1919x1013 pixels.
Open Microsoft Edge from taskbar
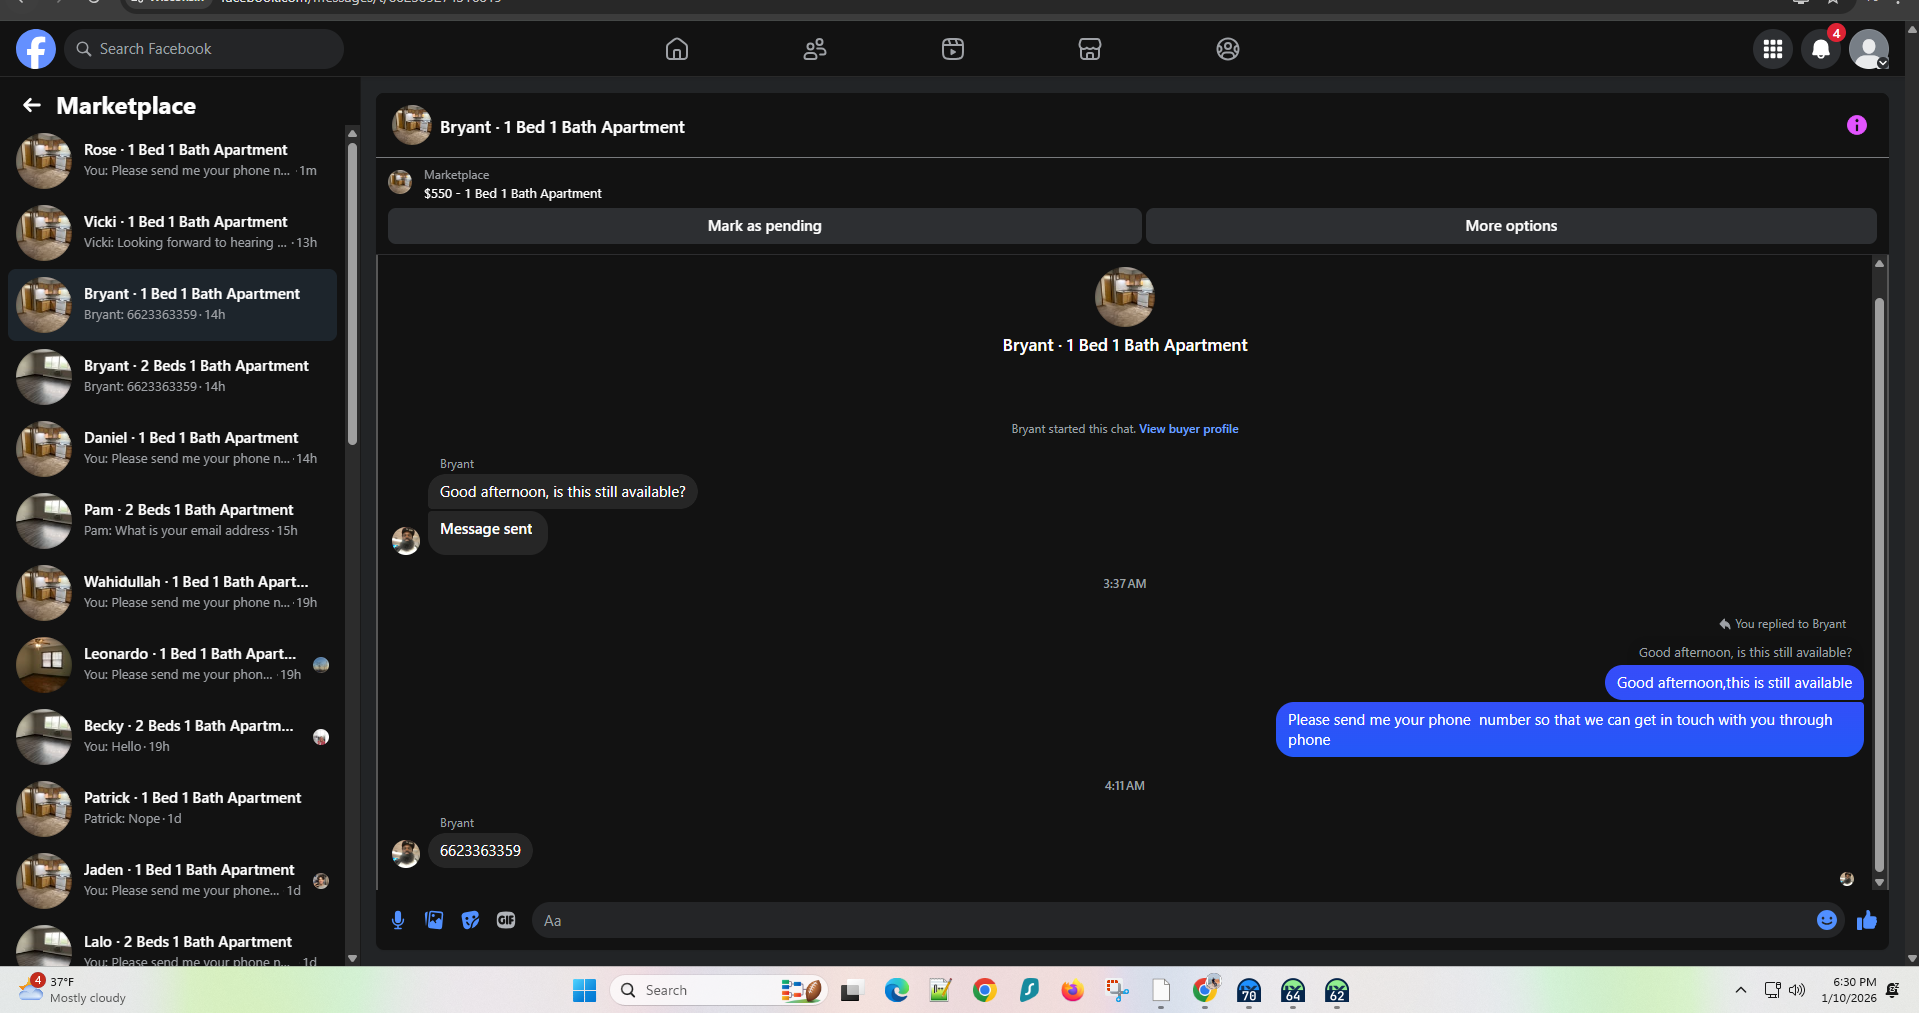[x=897, y=990]
